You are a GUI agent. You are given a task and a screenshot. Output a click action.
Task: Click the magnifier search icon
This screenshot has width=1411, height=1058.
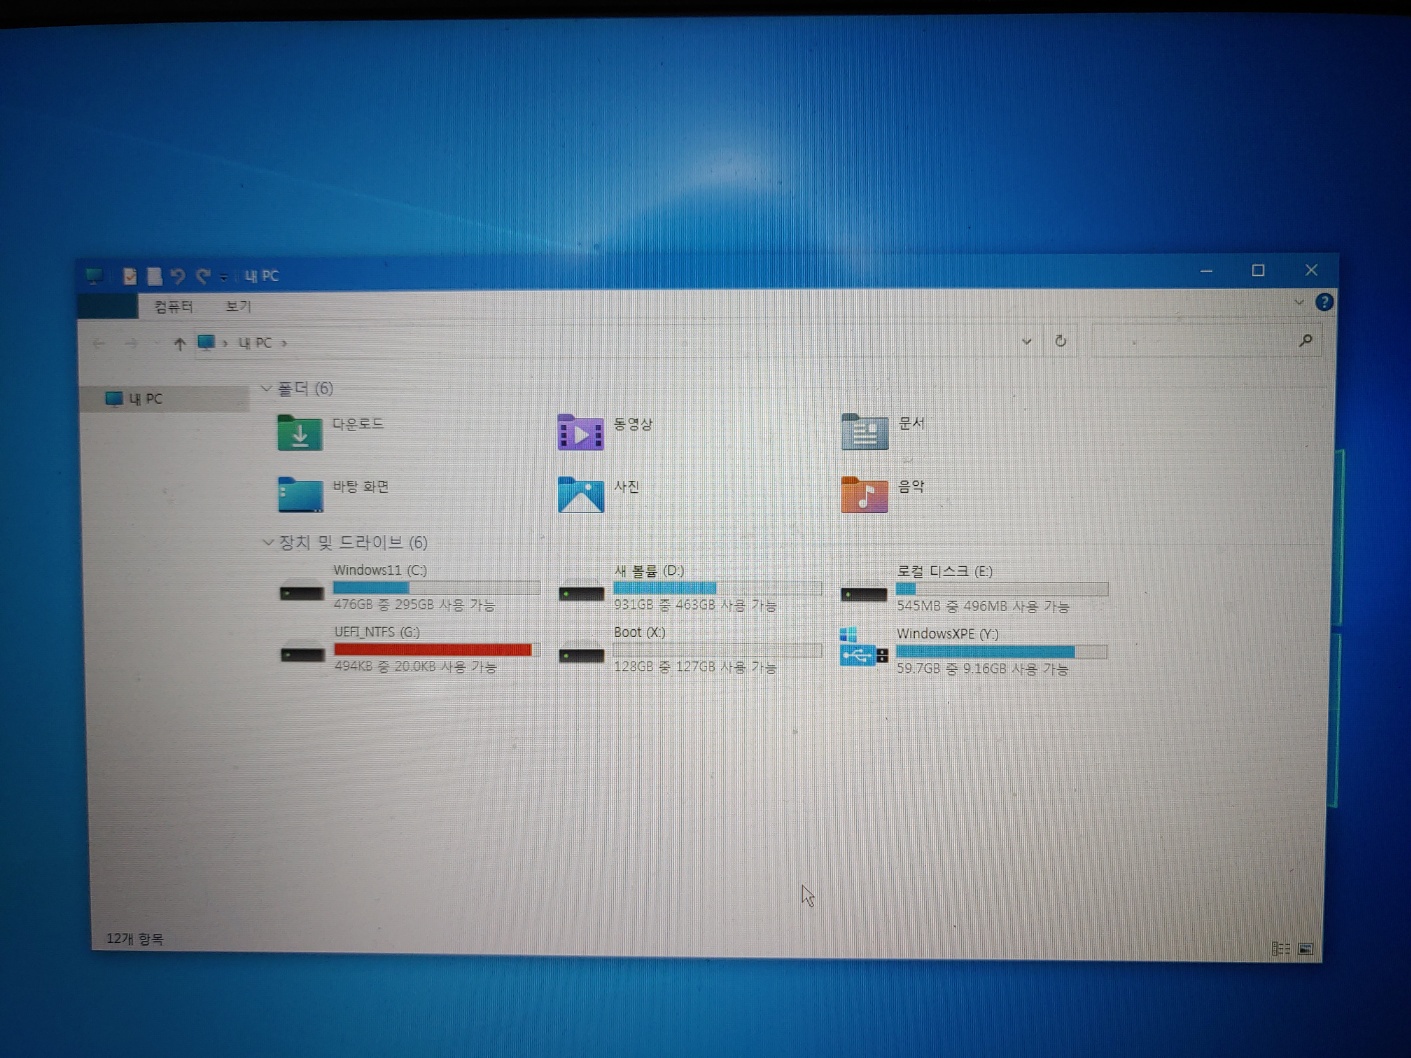click(x=1306, y=341)
